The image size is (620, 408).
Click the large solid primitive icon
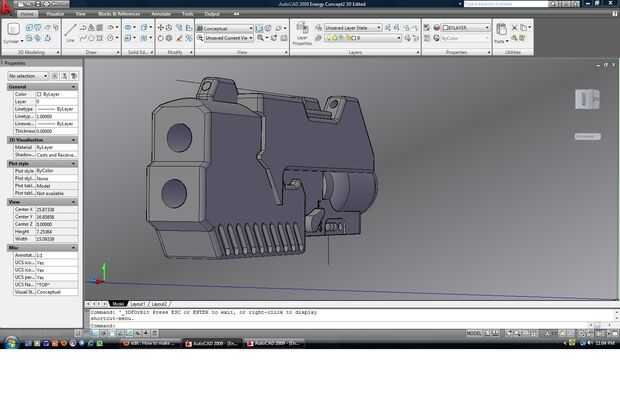[x=13, y=29]
